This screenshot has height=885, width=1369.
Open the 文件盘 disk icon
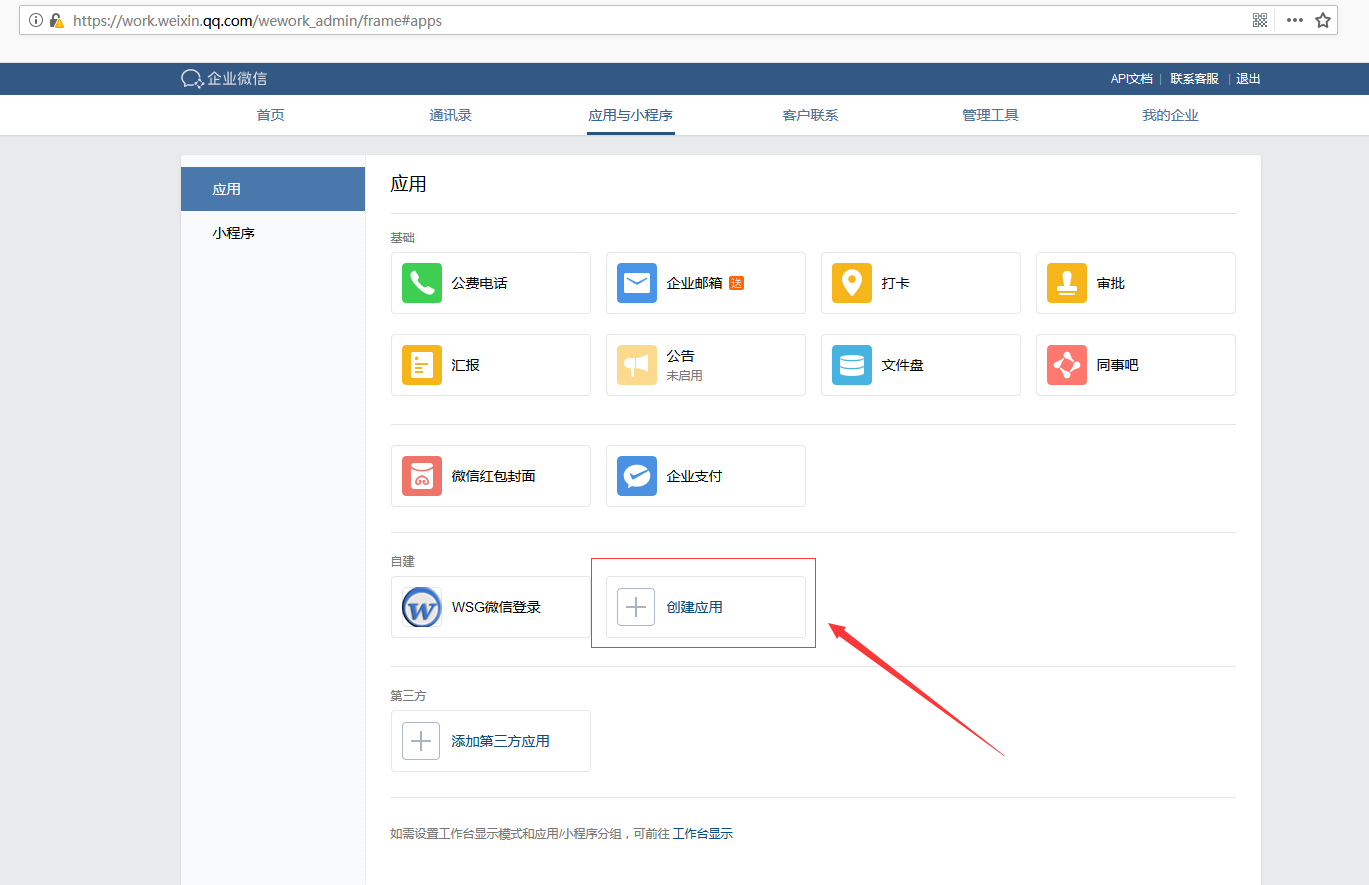[x=852, y=365]
